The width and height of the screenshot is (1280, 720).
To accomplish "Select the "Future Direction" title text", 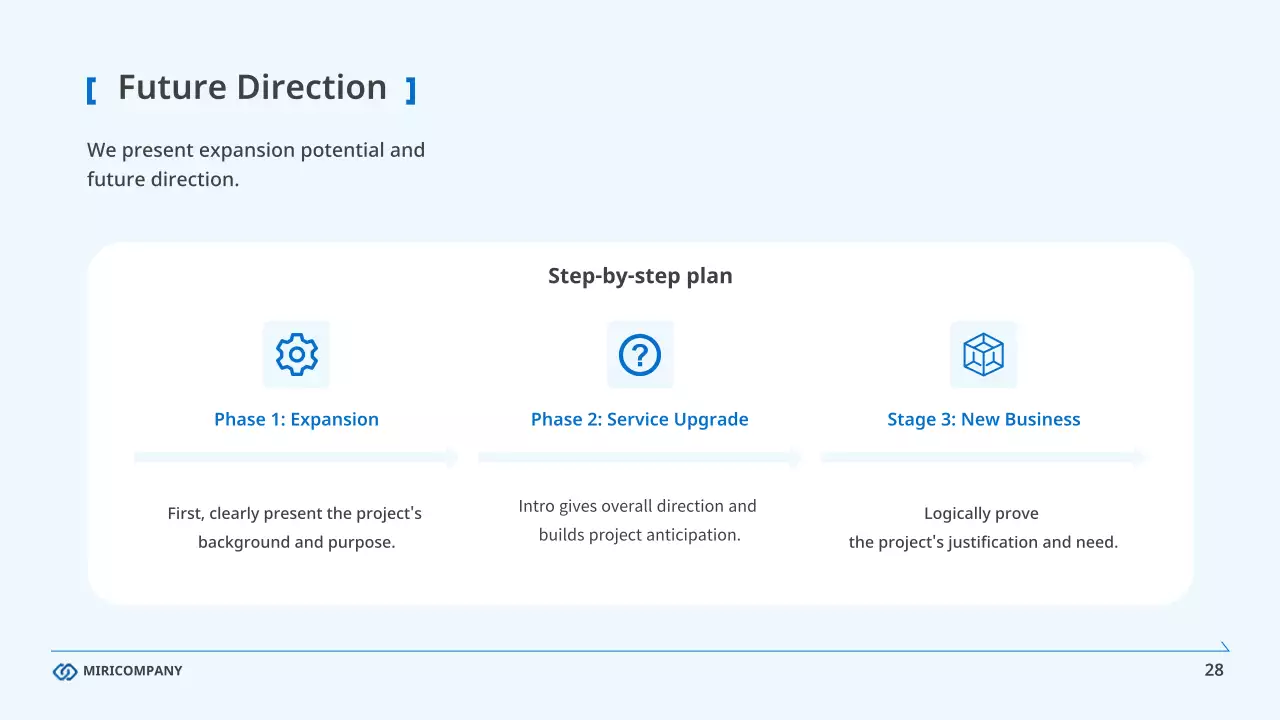I will [x=252, y=88].
